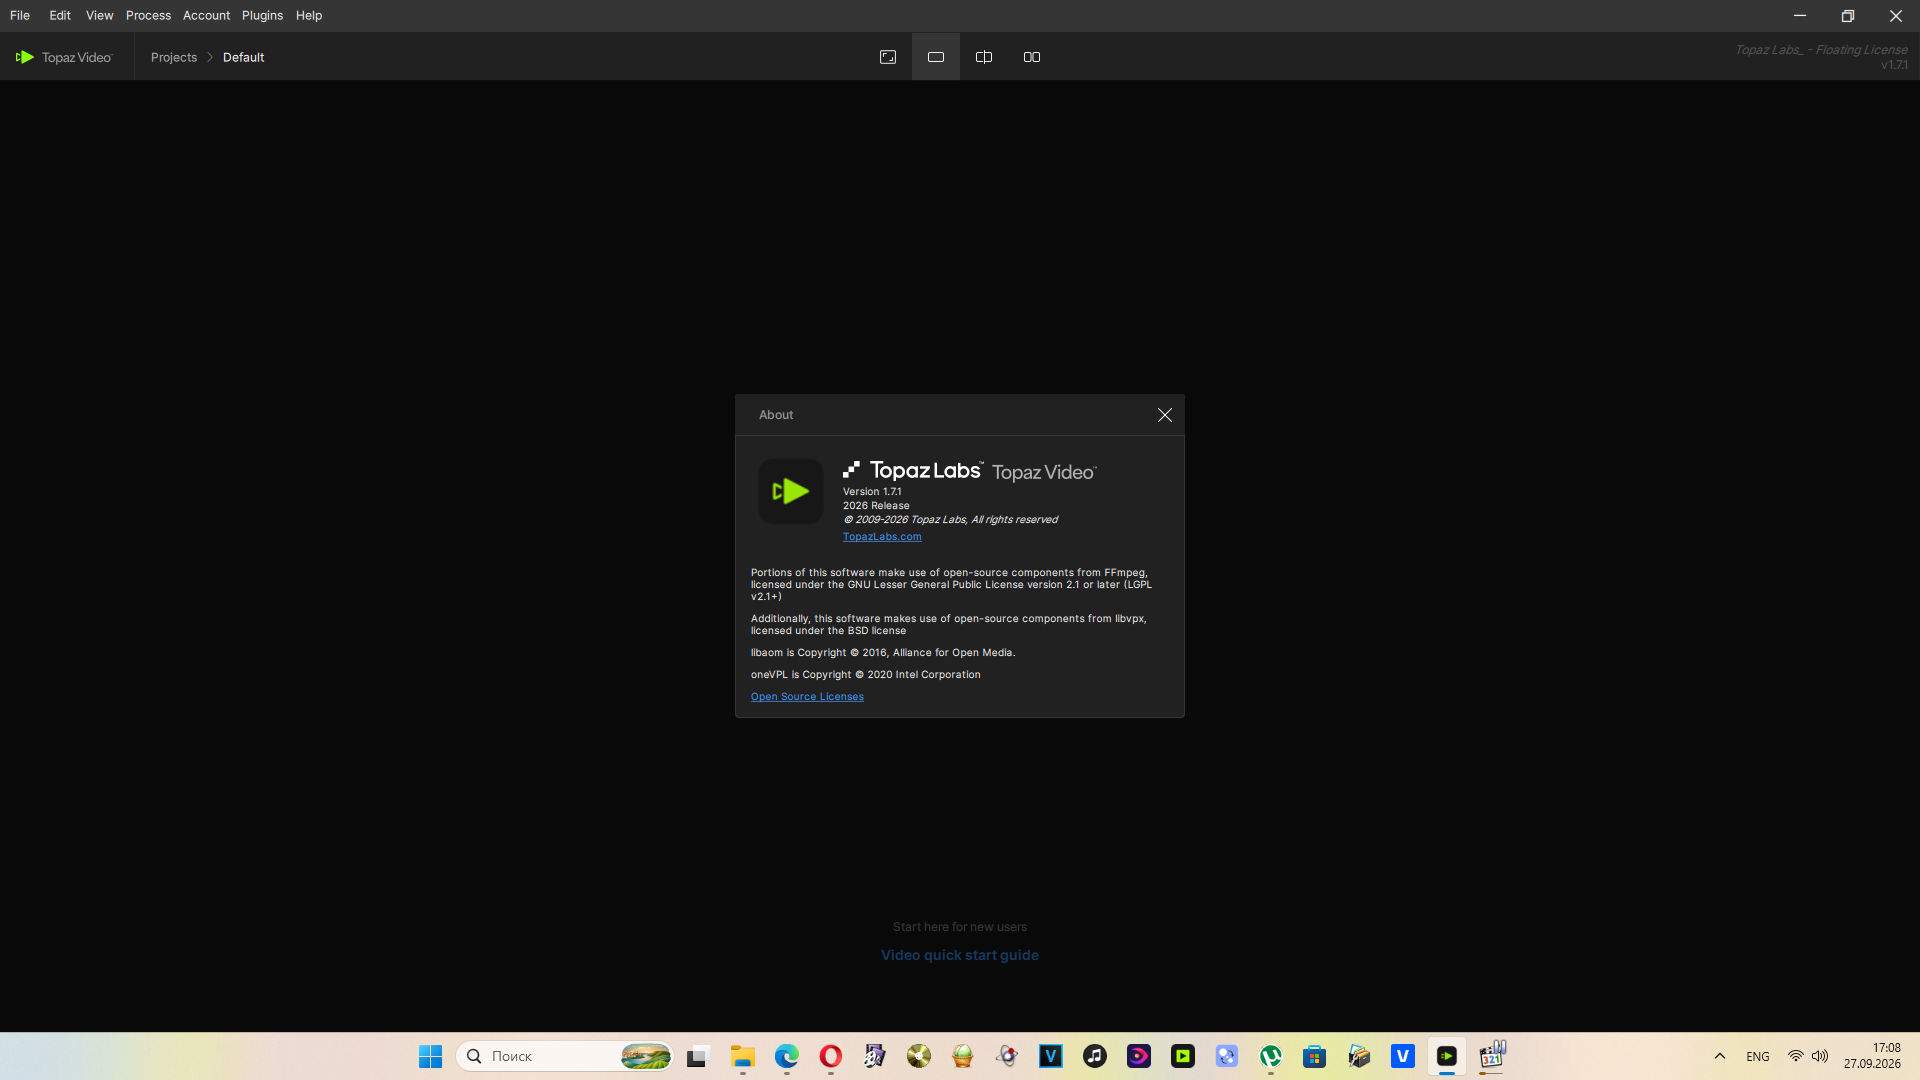Open the Account menu

pos(206,15)
